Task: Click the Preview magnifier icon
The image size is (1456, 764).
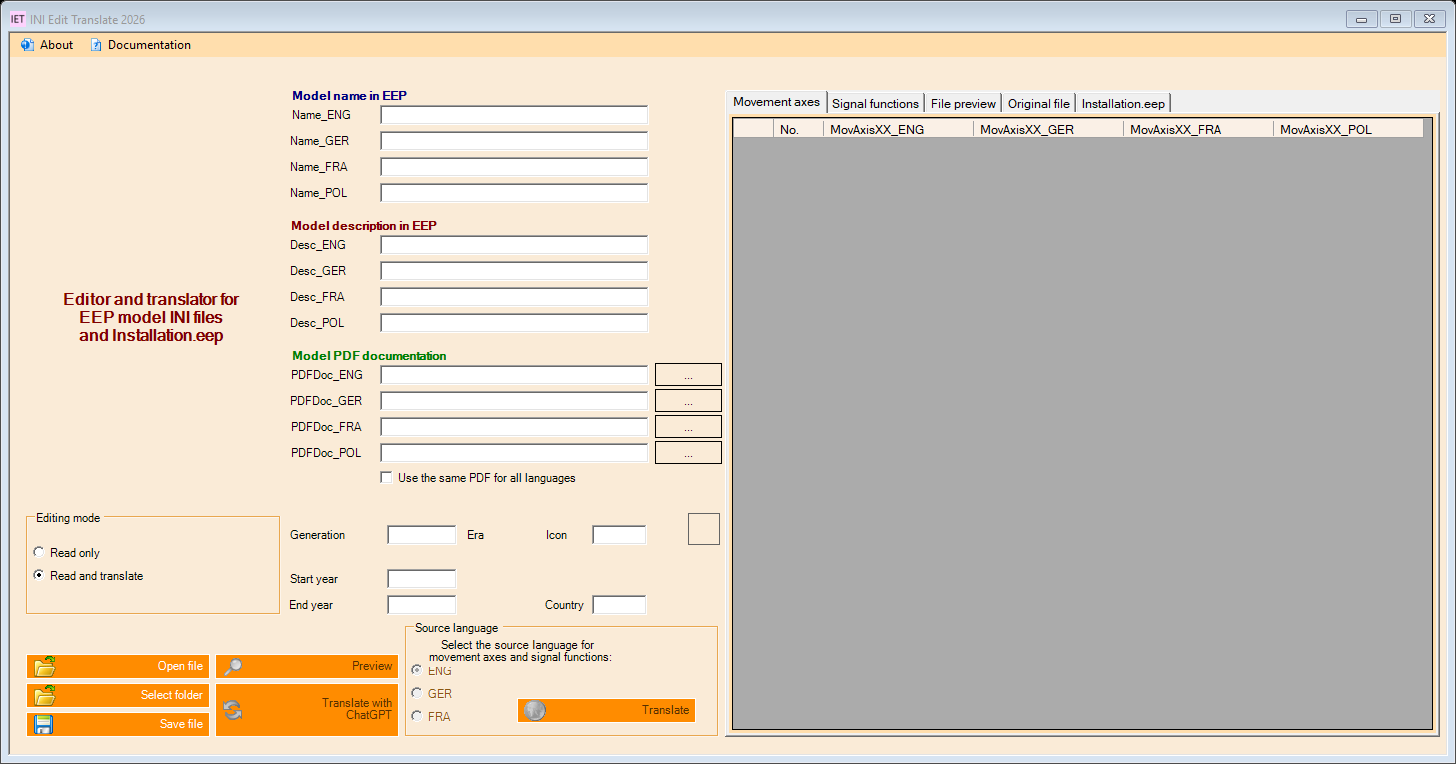Action: pyautogui.click(x=233, y=666)
